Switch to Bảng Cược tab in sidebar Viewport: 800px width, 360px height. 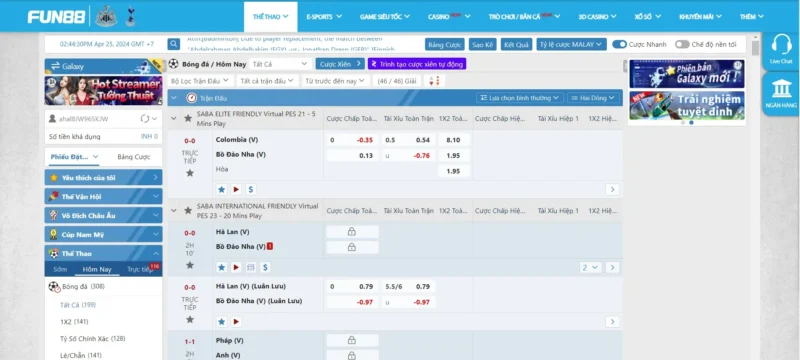click(x=134, y=157)
